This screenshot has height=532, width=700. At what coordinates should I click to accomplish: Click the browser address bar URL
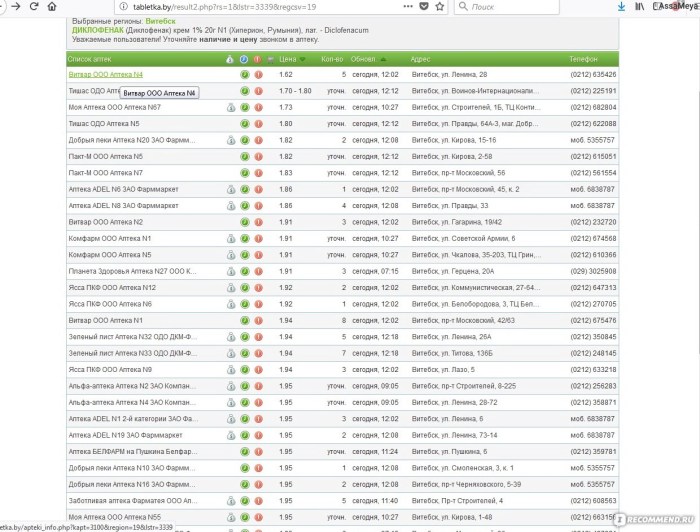coord(250,6)
